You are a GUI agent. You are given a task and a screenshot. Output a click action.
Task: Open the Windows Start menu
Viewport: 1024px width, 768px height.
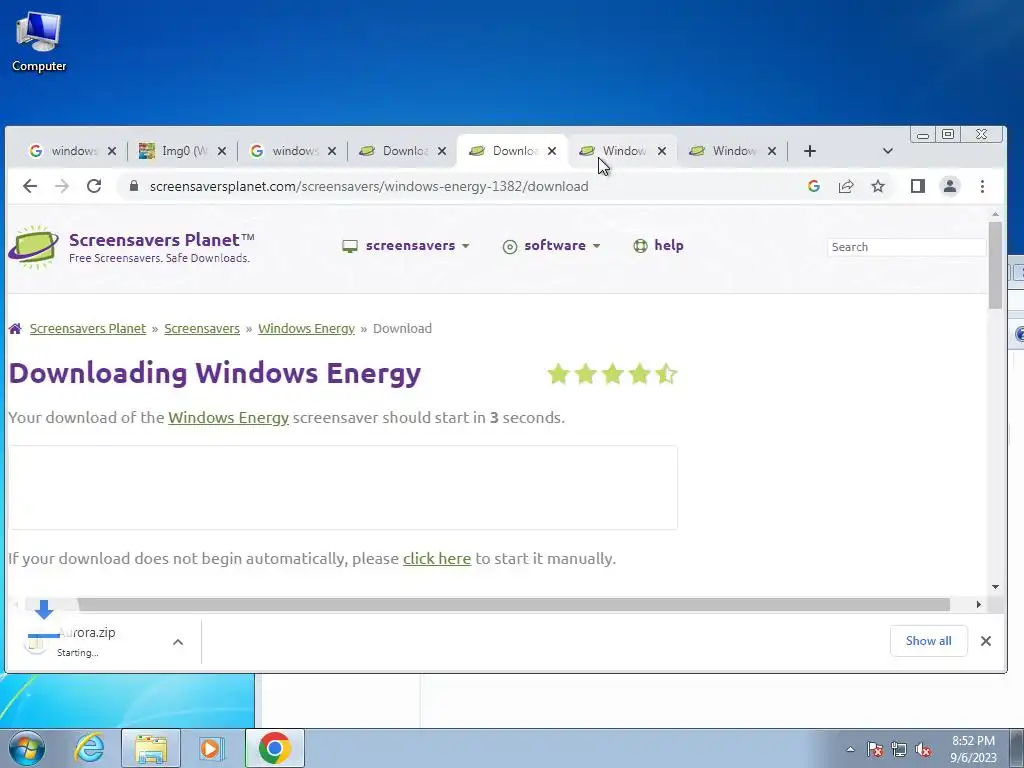tap(26, 748)
